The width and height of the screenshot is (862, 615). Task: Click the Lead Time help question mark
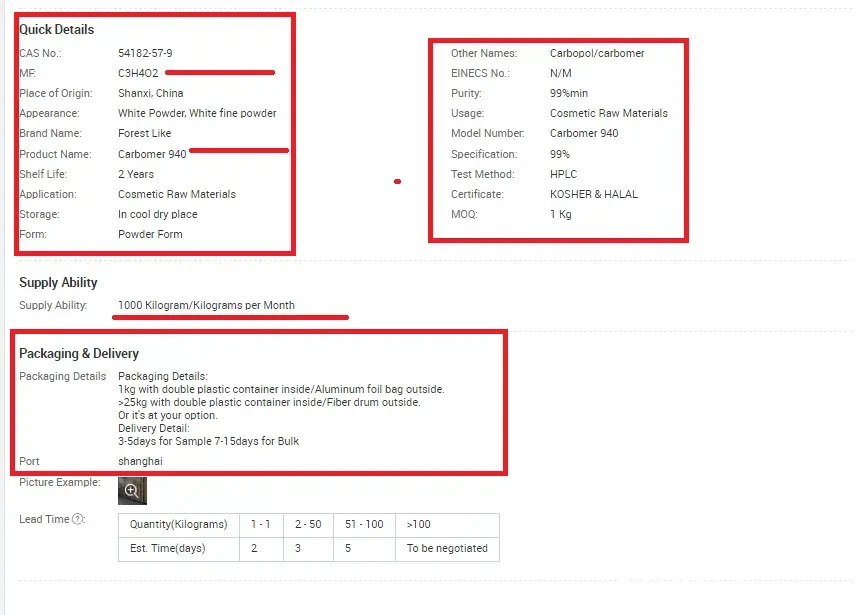[78, 519]
